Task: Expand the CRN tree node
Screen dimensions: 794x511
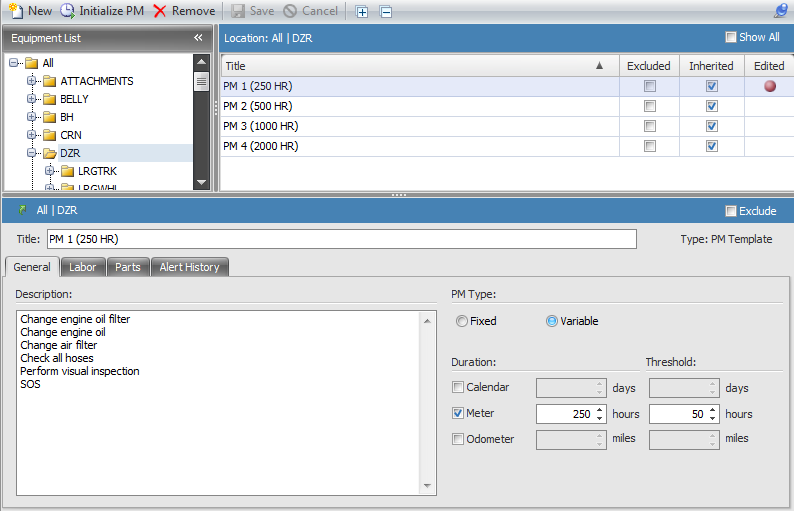Action: click(31, 135)
